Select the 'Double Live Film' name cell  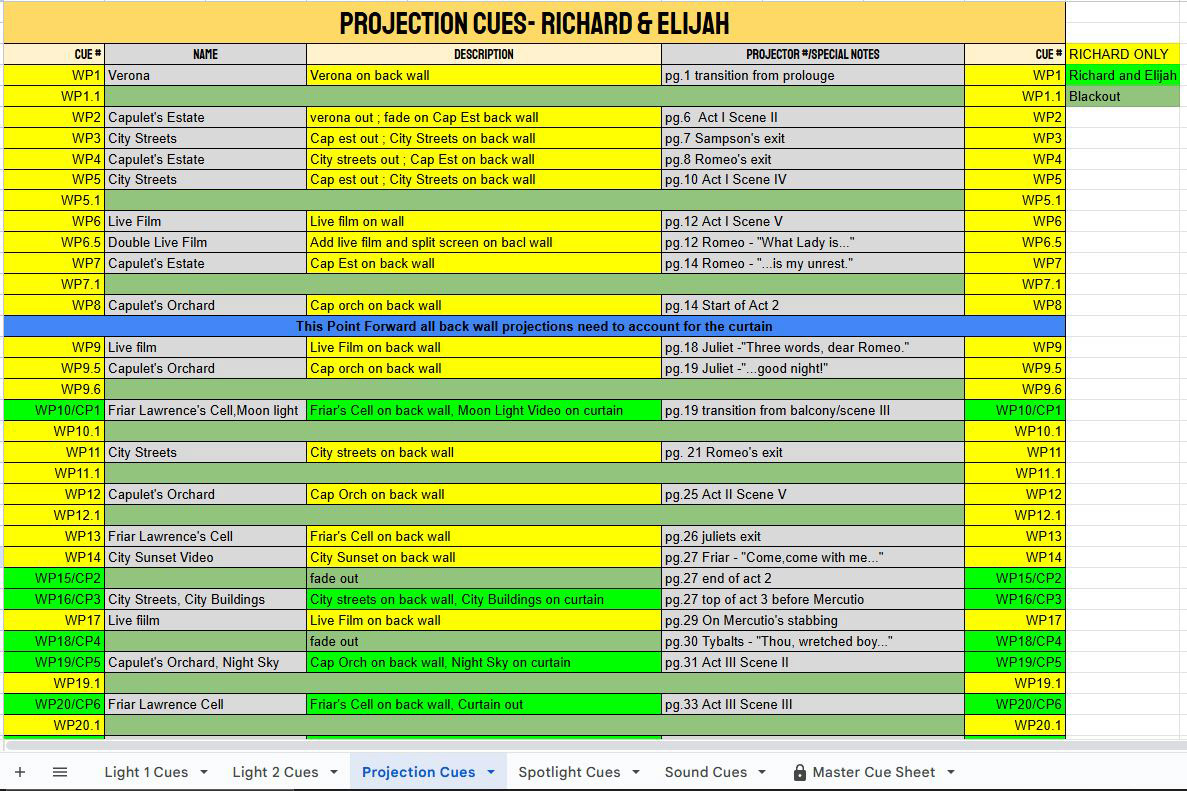(x=205, y=242)
